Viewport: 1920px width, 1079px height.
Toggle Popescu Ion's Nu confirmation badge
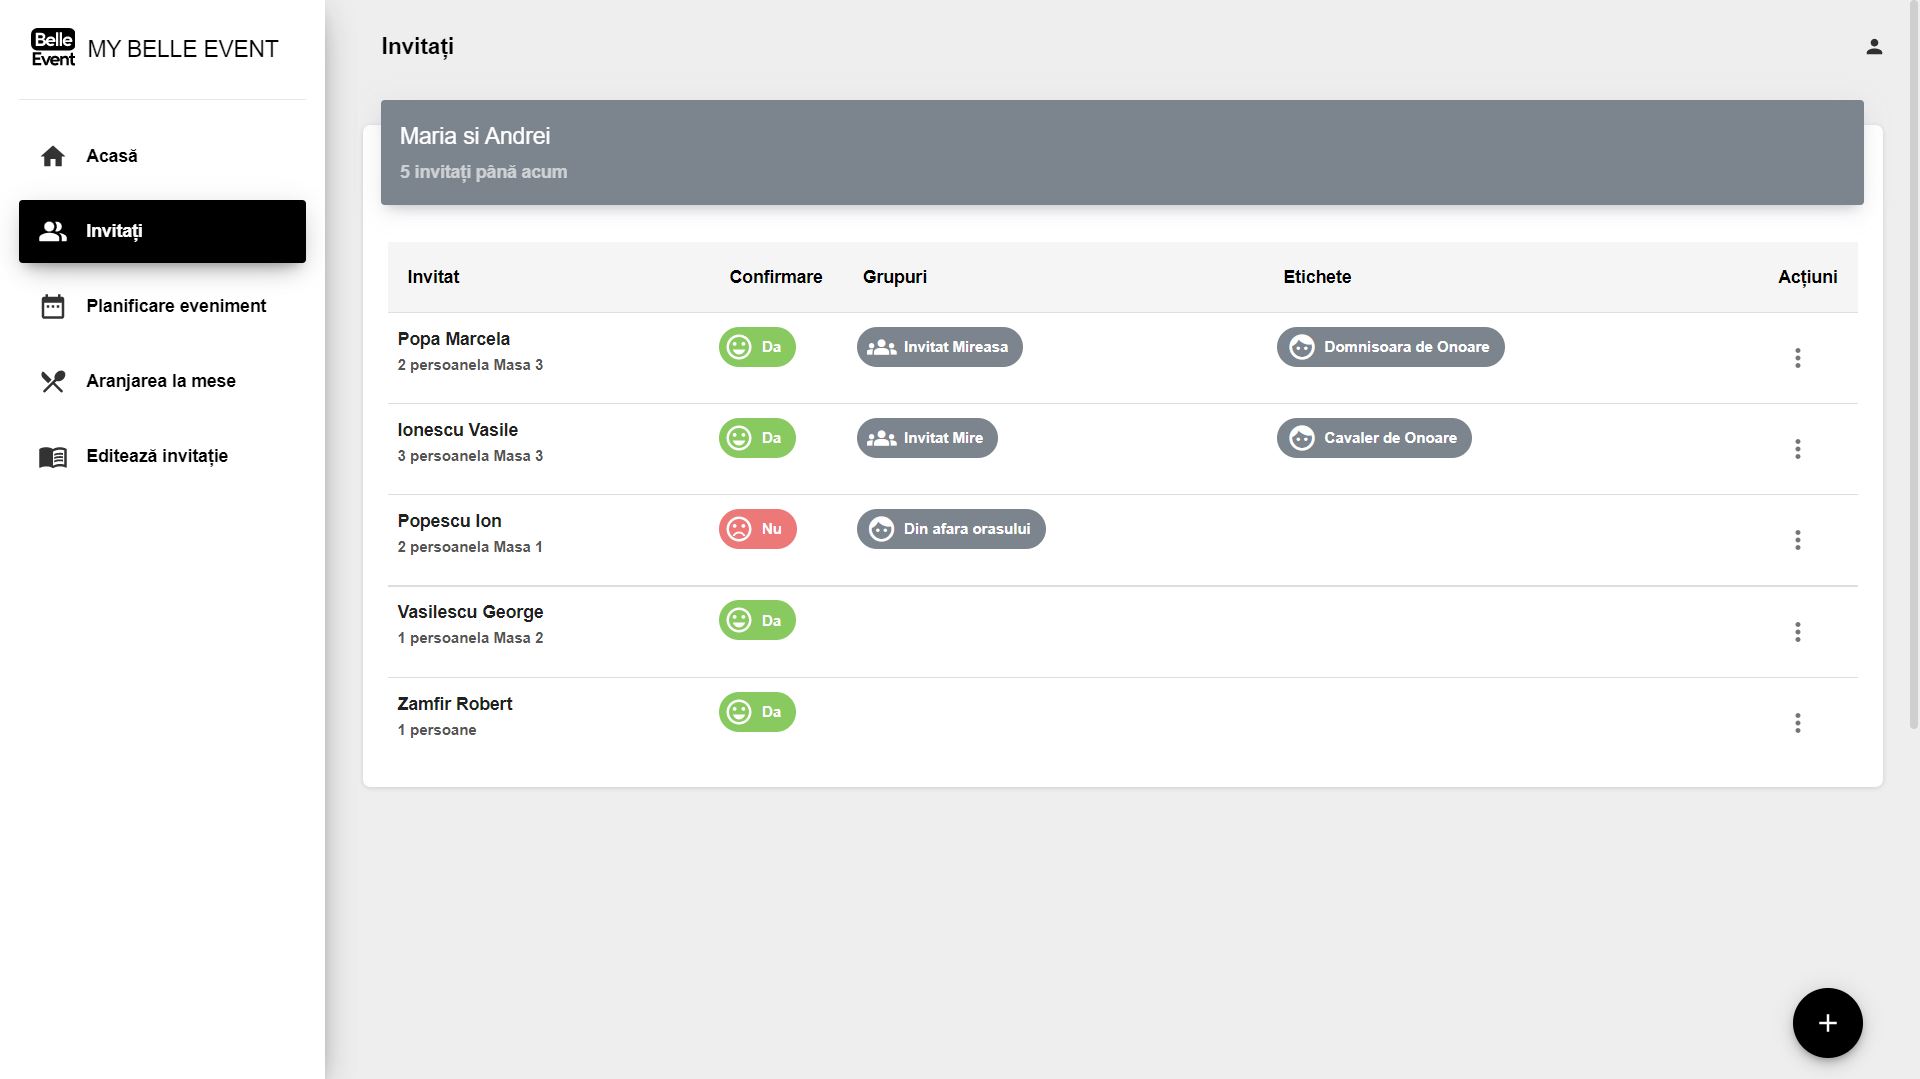(757, 529)
